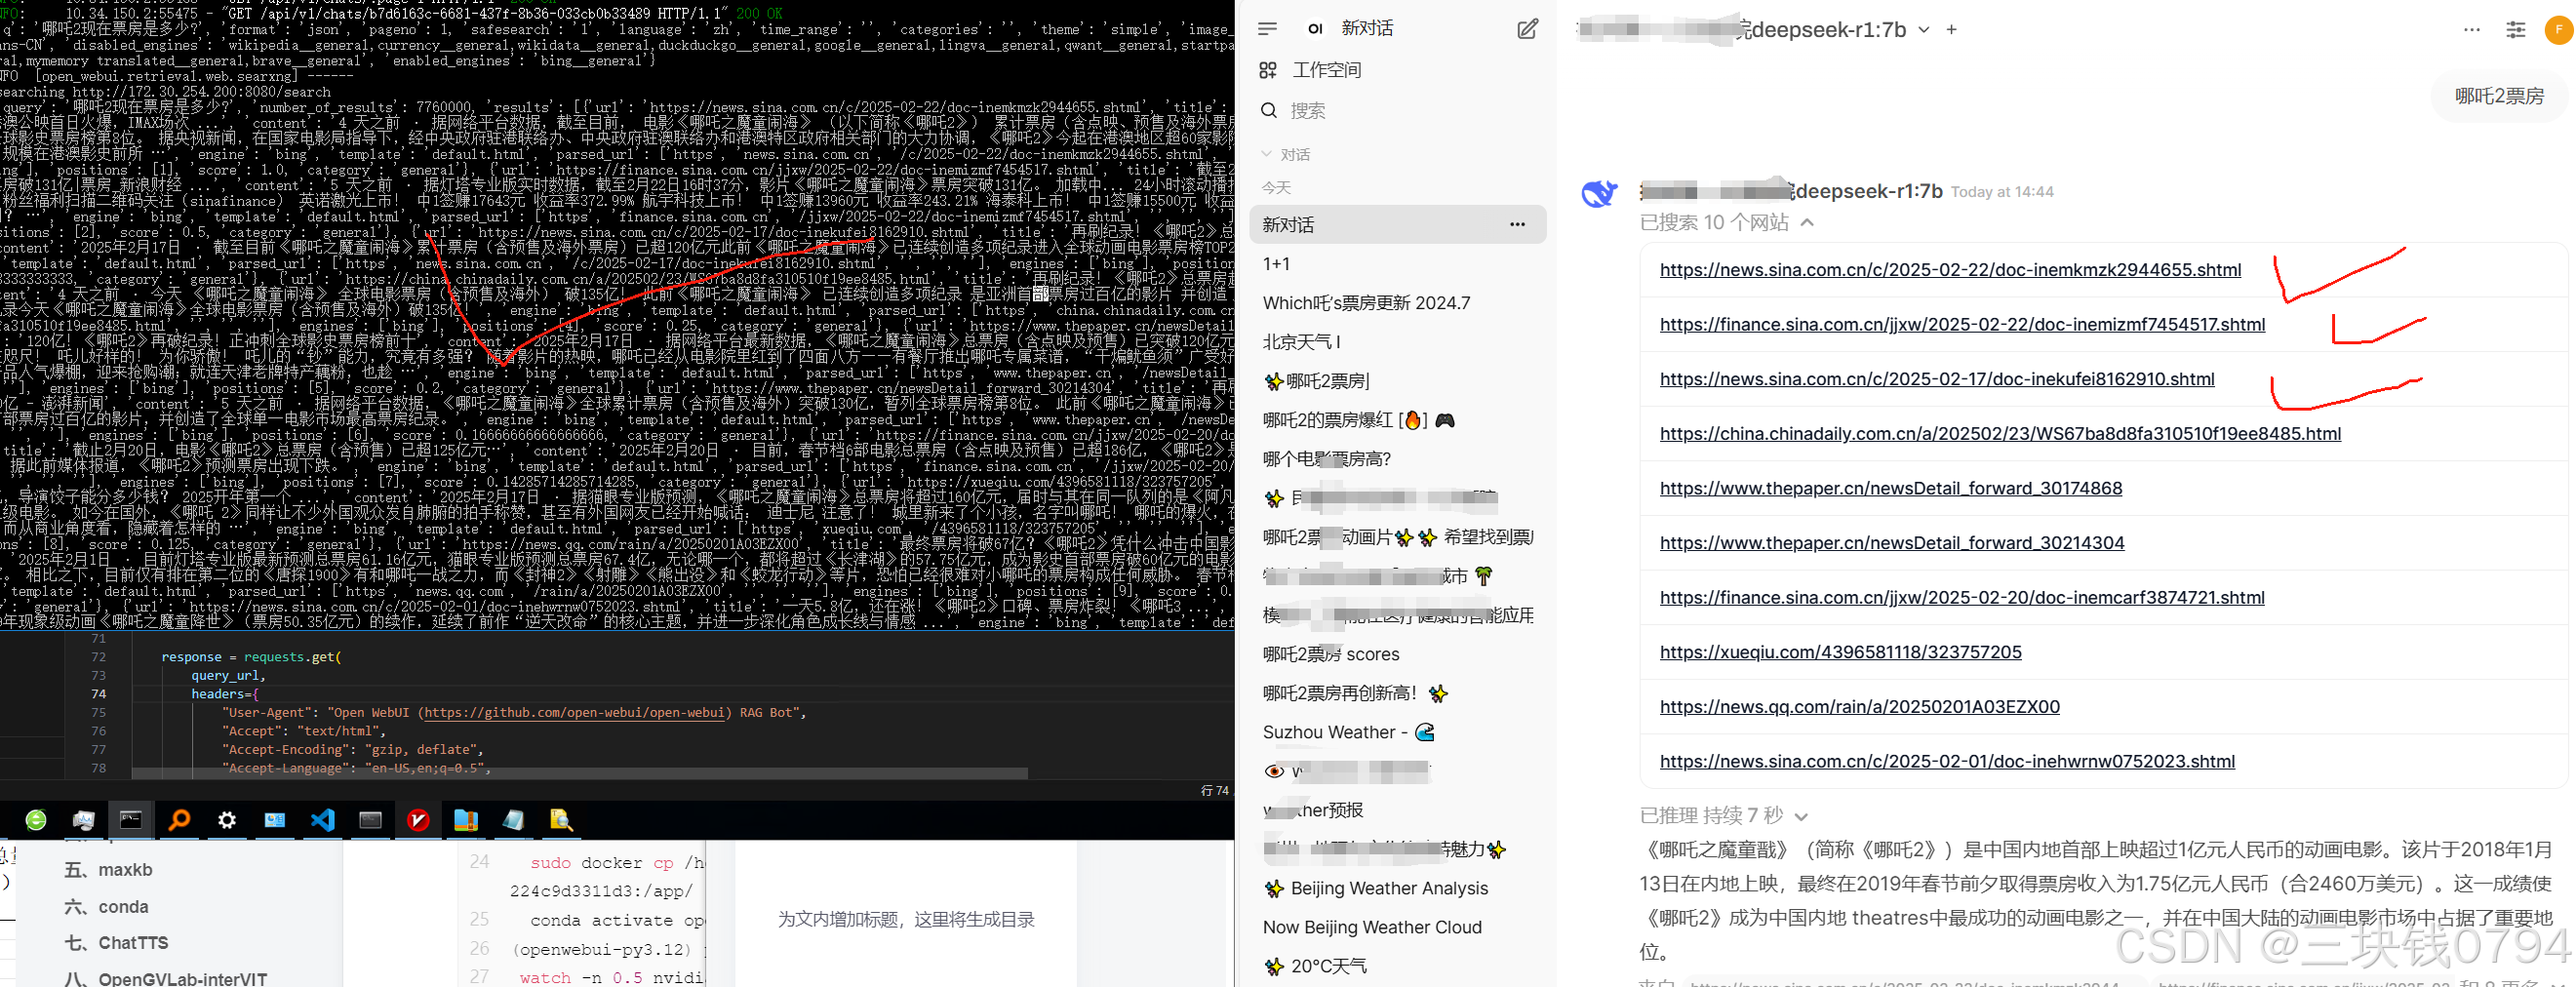Image resolution: width=2576 pixels, height=987 pixels.
Task: Open the finance.sina.com.cn 2025-02-22 link
Action: pyautogui.click(x=1962, y=324)
